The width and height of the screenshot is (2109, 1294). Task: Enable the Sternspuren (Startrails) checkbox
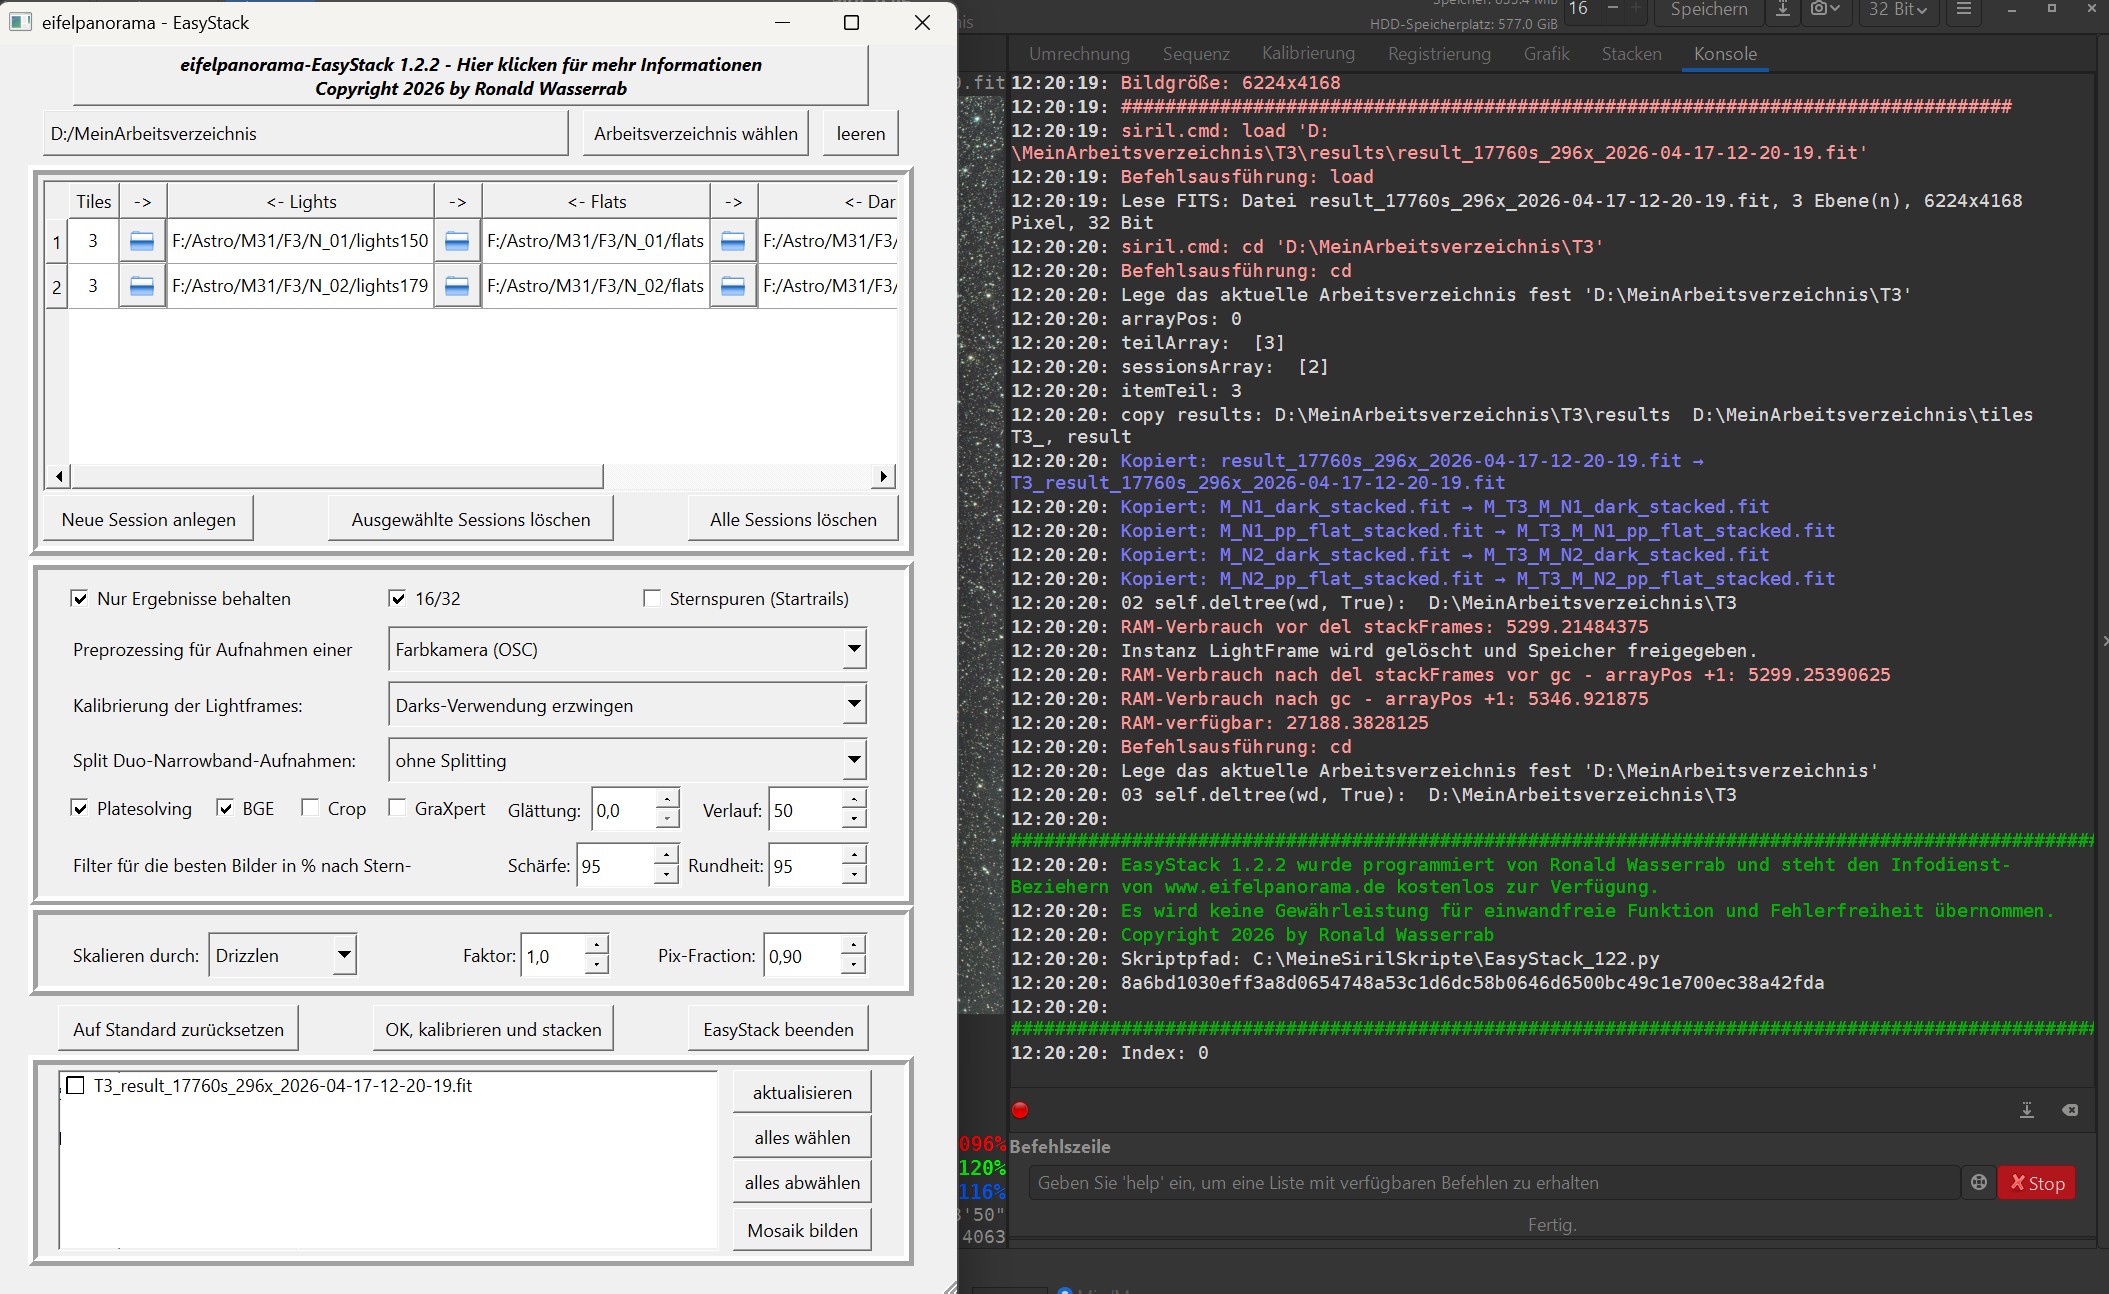pos(652,599)
